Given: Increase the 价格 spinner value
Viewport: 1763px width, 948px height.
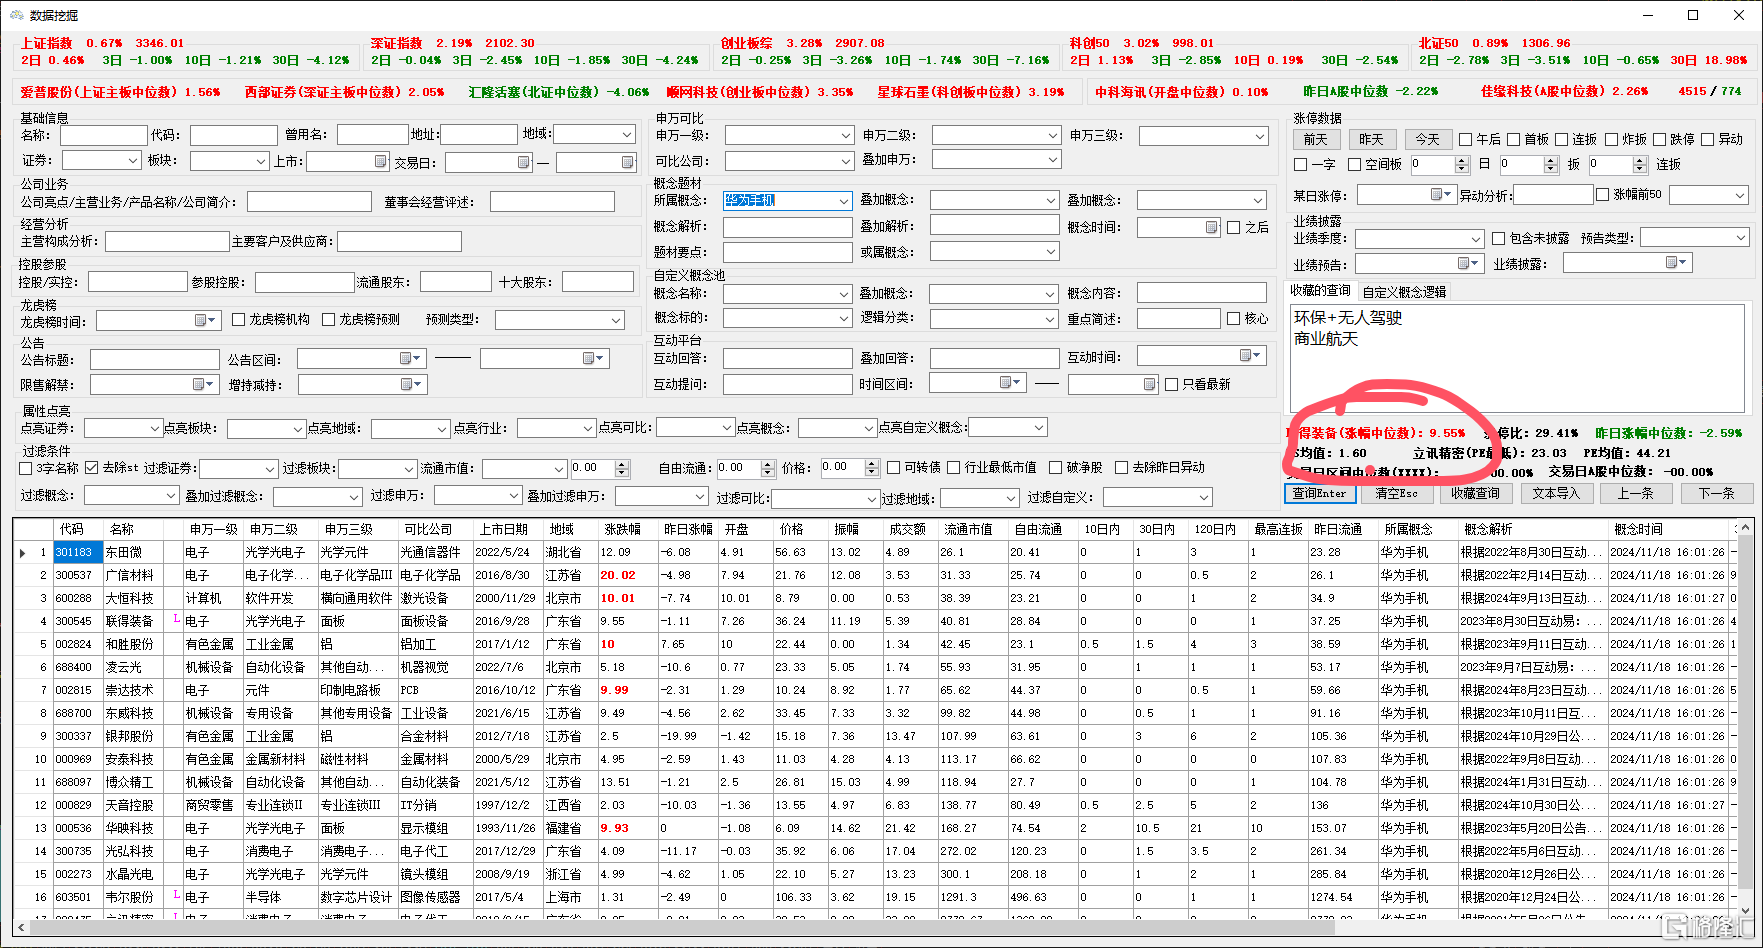Looking at the screenshot, I should coord(873,464).
